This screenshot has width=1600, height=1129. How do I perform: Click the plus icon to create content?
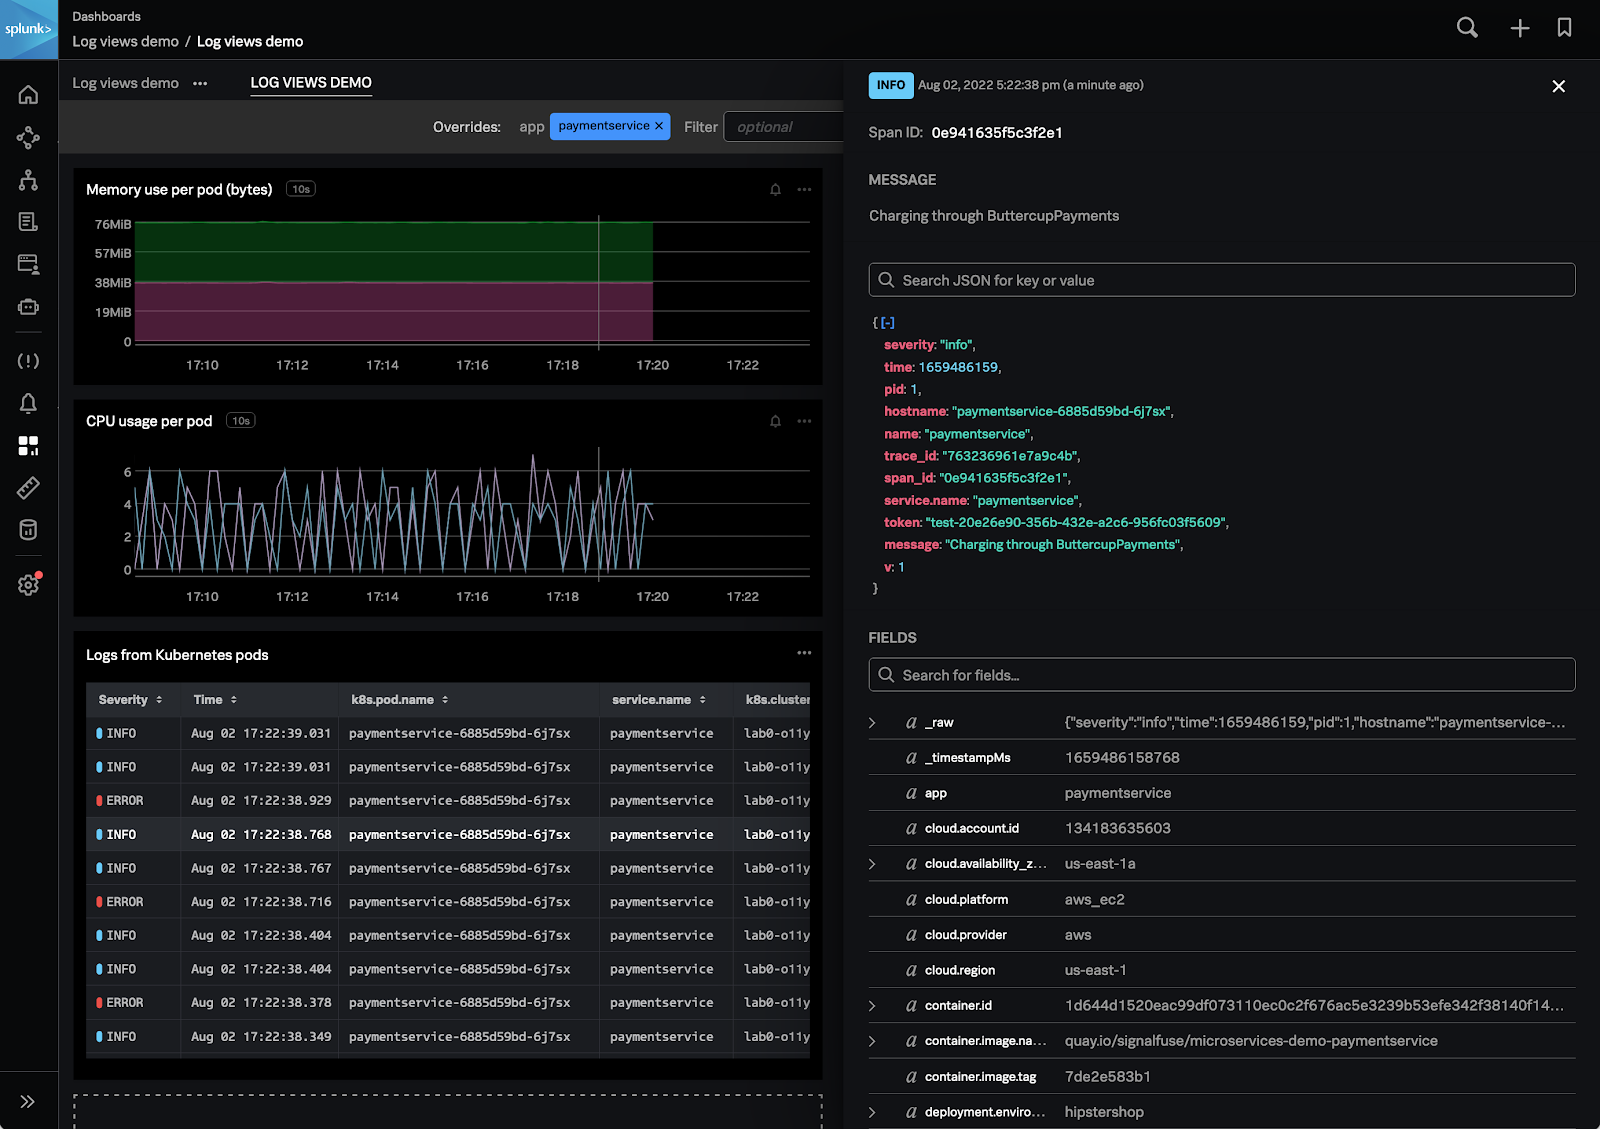[1519, 28]
